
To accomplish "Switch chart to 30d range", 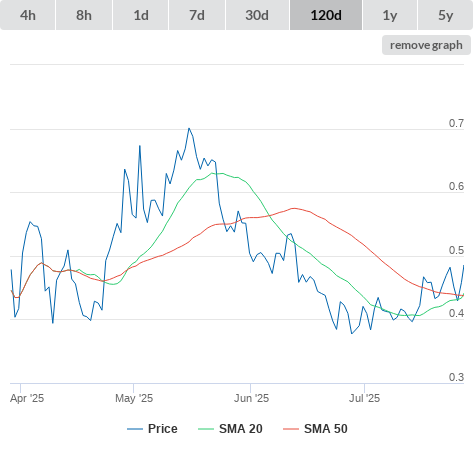I will [257, 15].
